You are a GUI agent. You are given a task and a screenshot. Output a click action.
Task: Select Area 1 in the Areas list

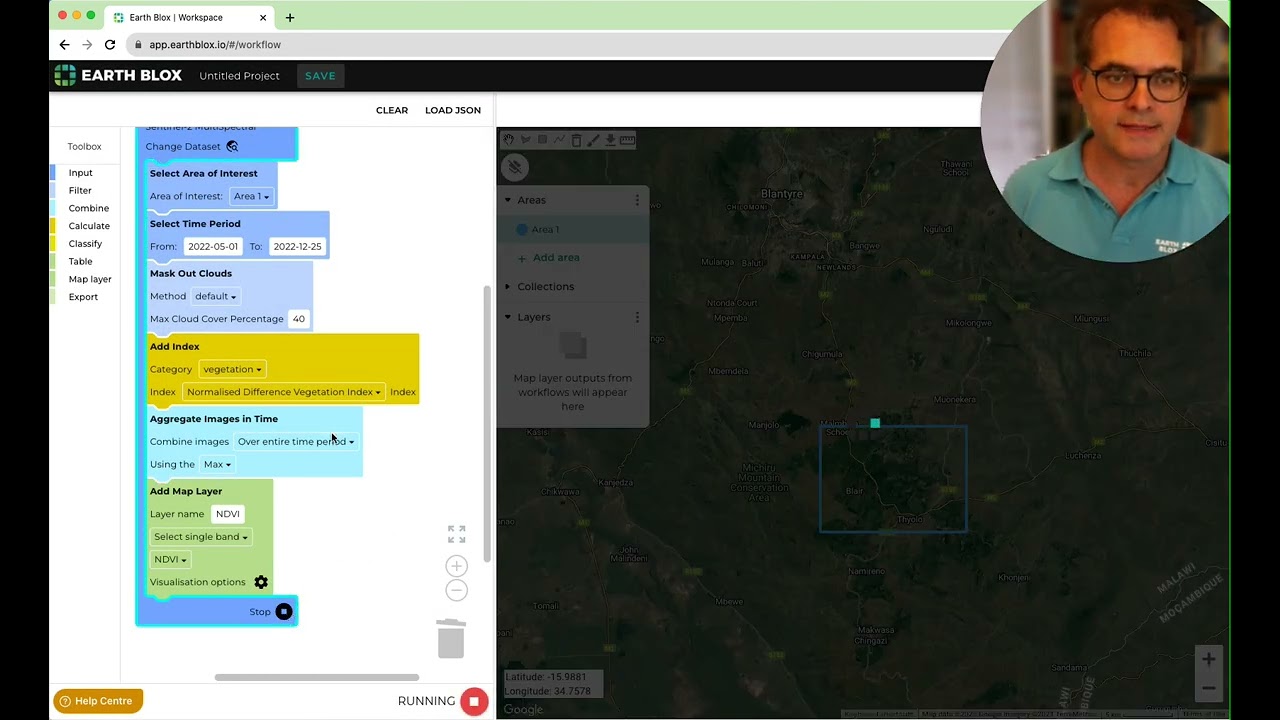[x=573, y=230]
